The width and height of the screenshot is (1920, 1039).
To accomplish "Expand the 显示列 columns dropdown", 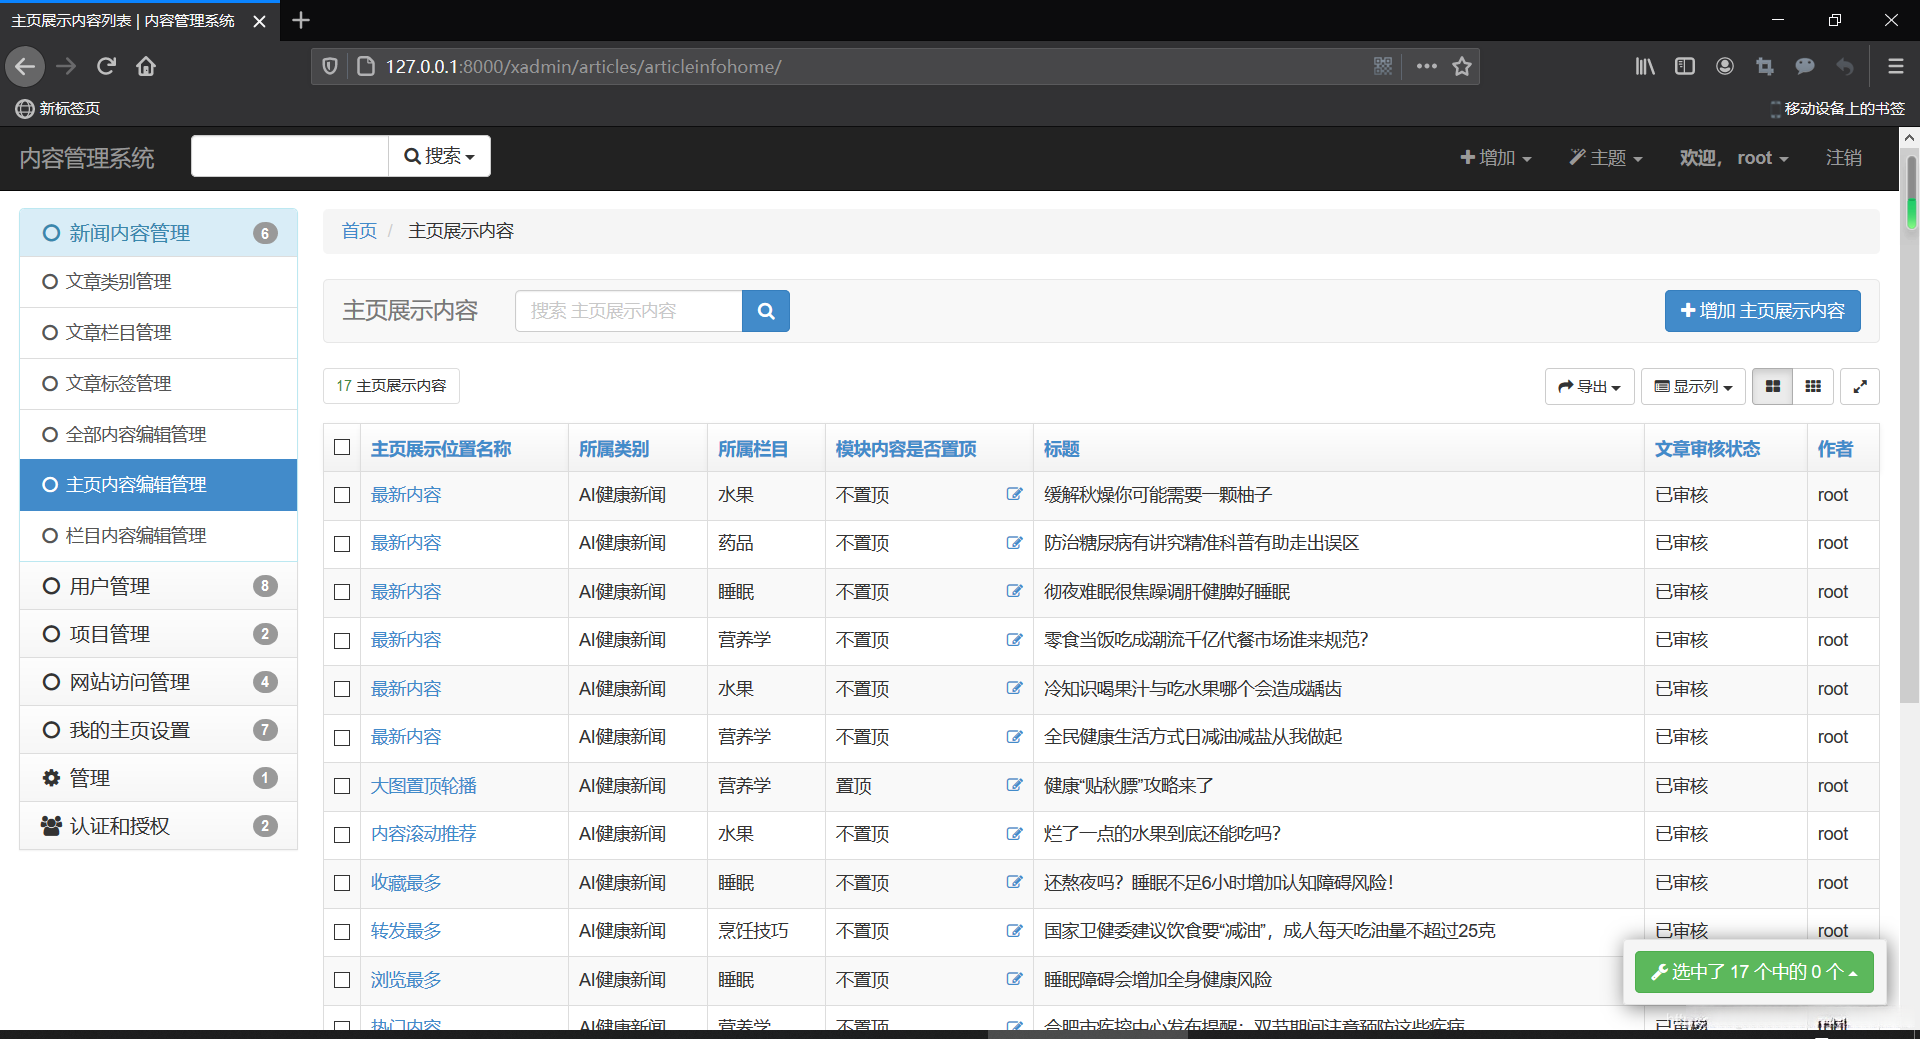I will (x=1692, y=386).
